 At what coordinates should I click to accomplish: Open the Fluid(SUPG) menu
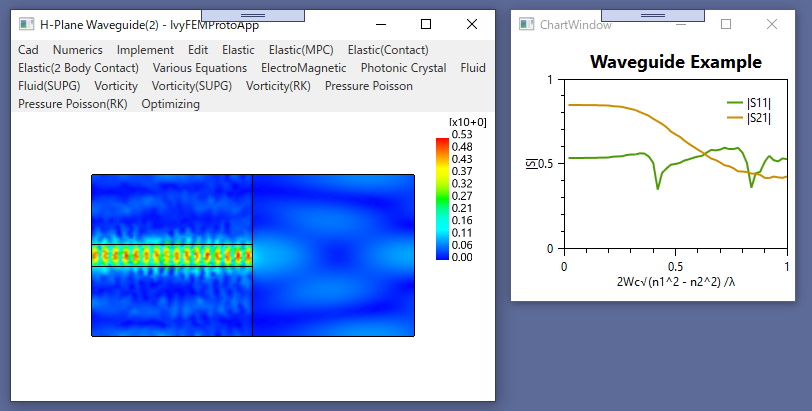49,86
